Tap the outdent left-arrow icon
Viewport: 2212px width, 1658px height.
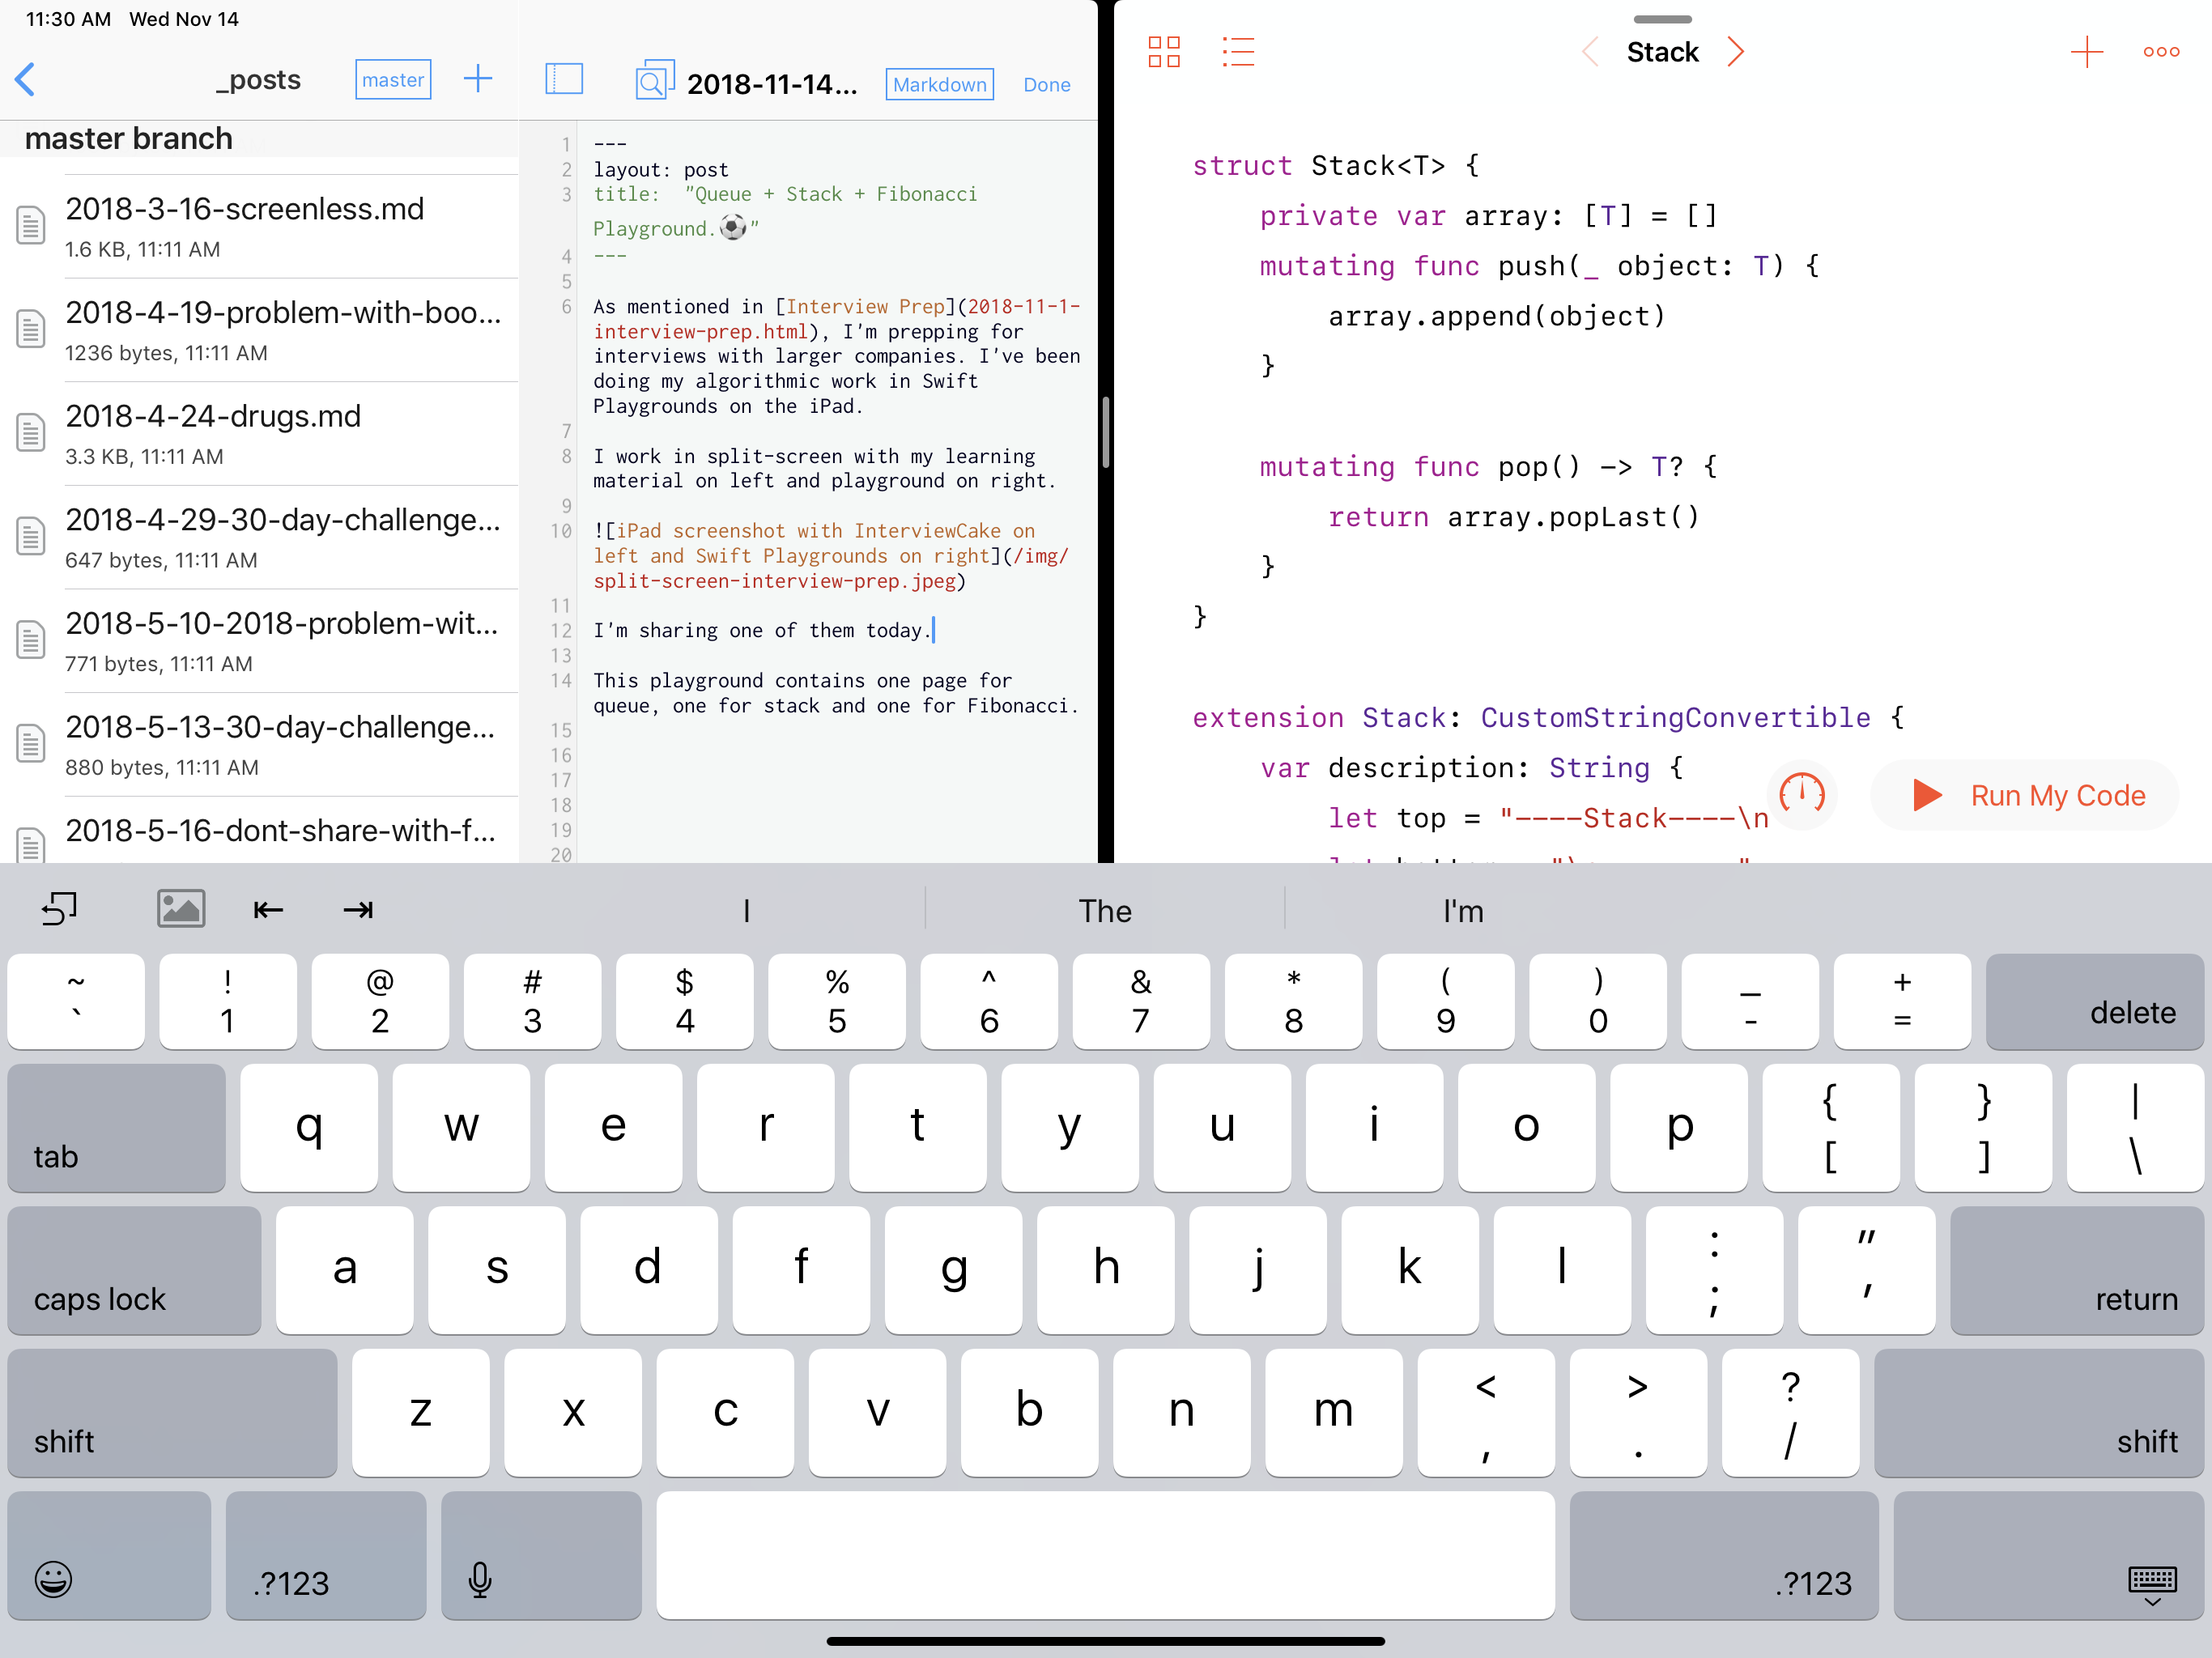(268, 910)
